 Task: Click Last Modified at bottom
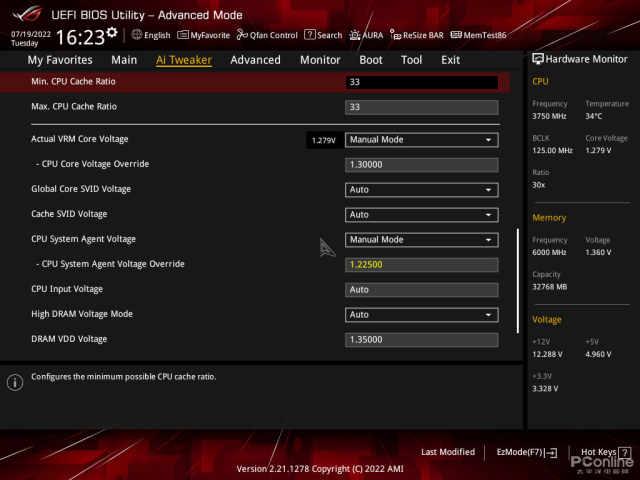[448, 452]
